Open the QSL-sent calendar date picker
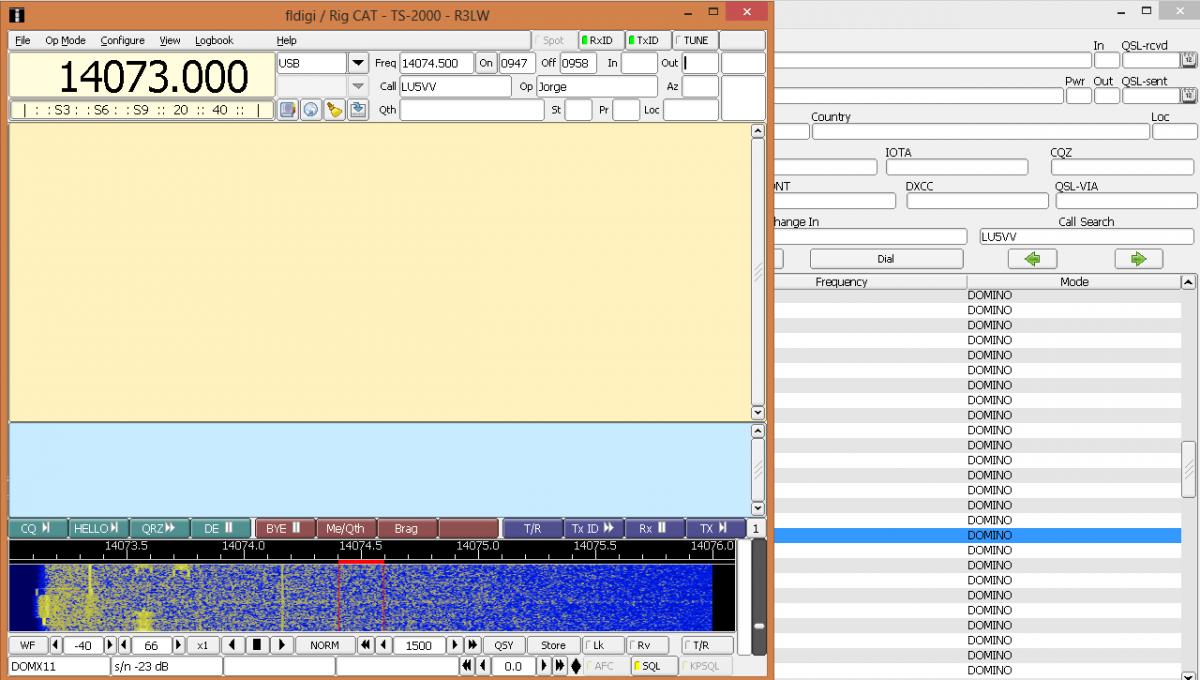This screenshot has width=1200, height=680. point(1188,96)
